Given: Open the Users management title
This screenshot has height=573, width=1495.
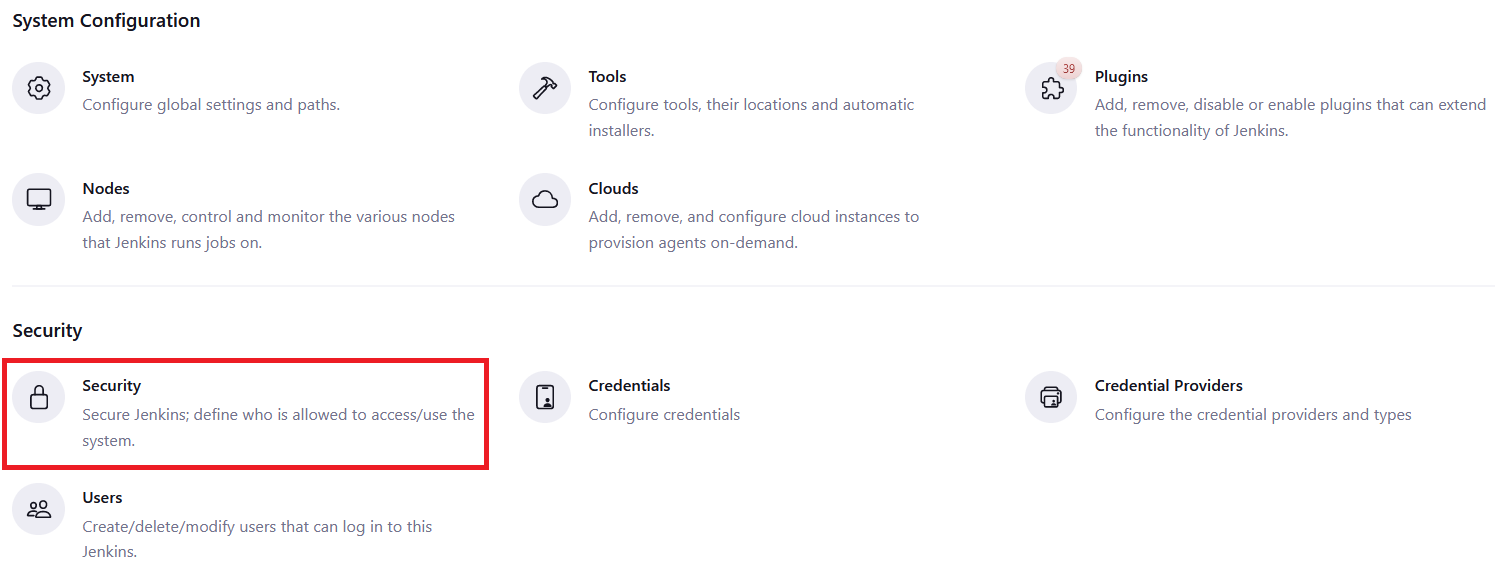Looking at the screenshot, I should pyautogui.click(x=102, y=498).
